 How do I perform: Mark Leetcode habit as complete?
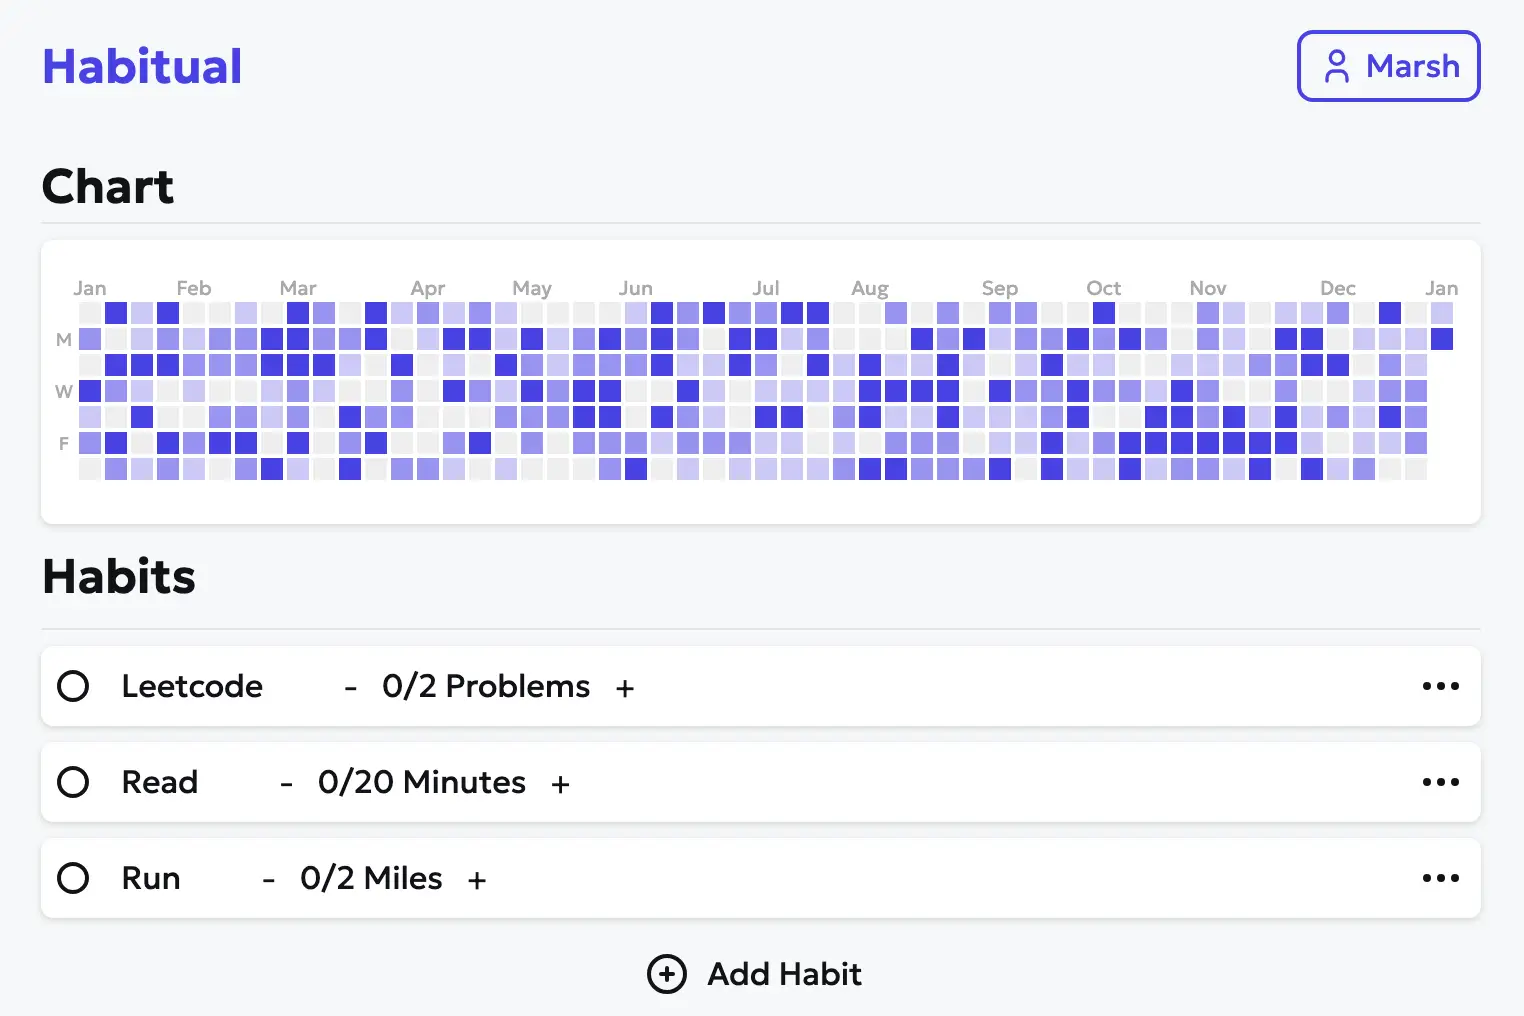point(73,686)
